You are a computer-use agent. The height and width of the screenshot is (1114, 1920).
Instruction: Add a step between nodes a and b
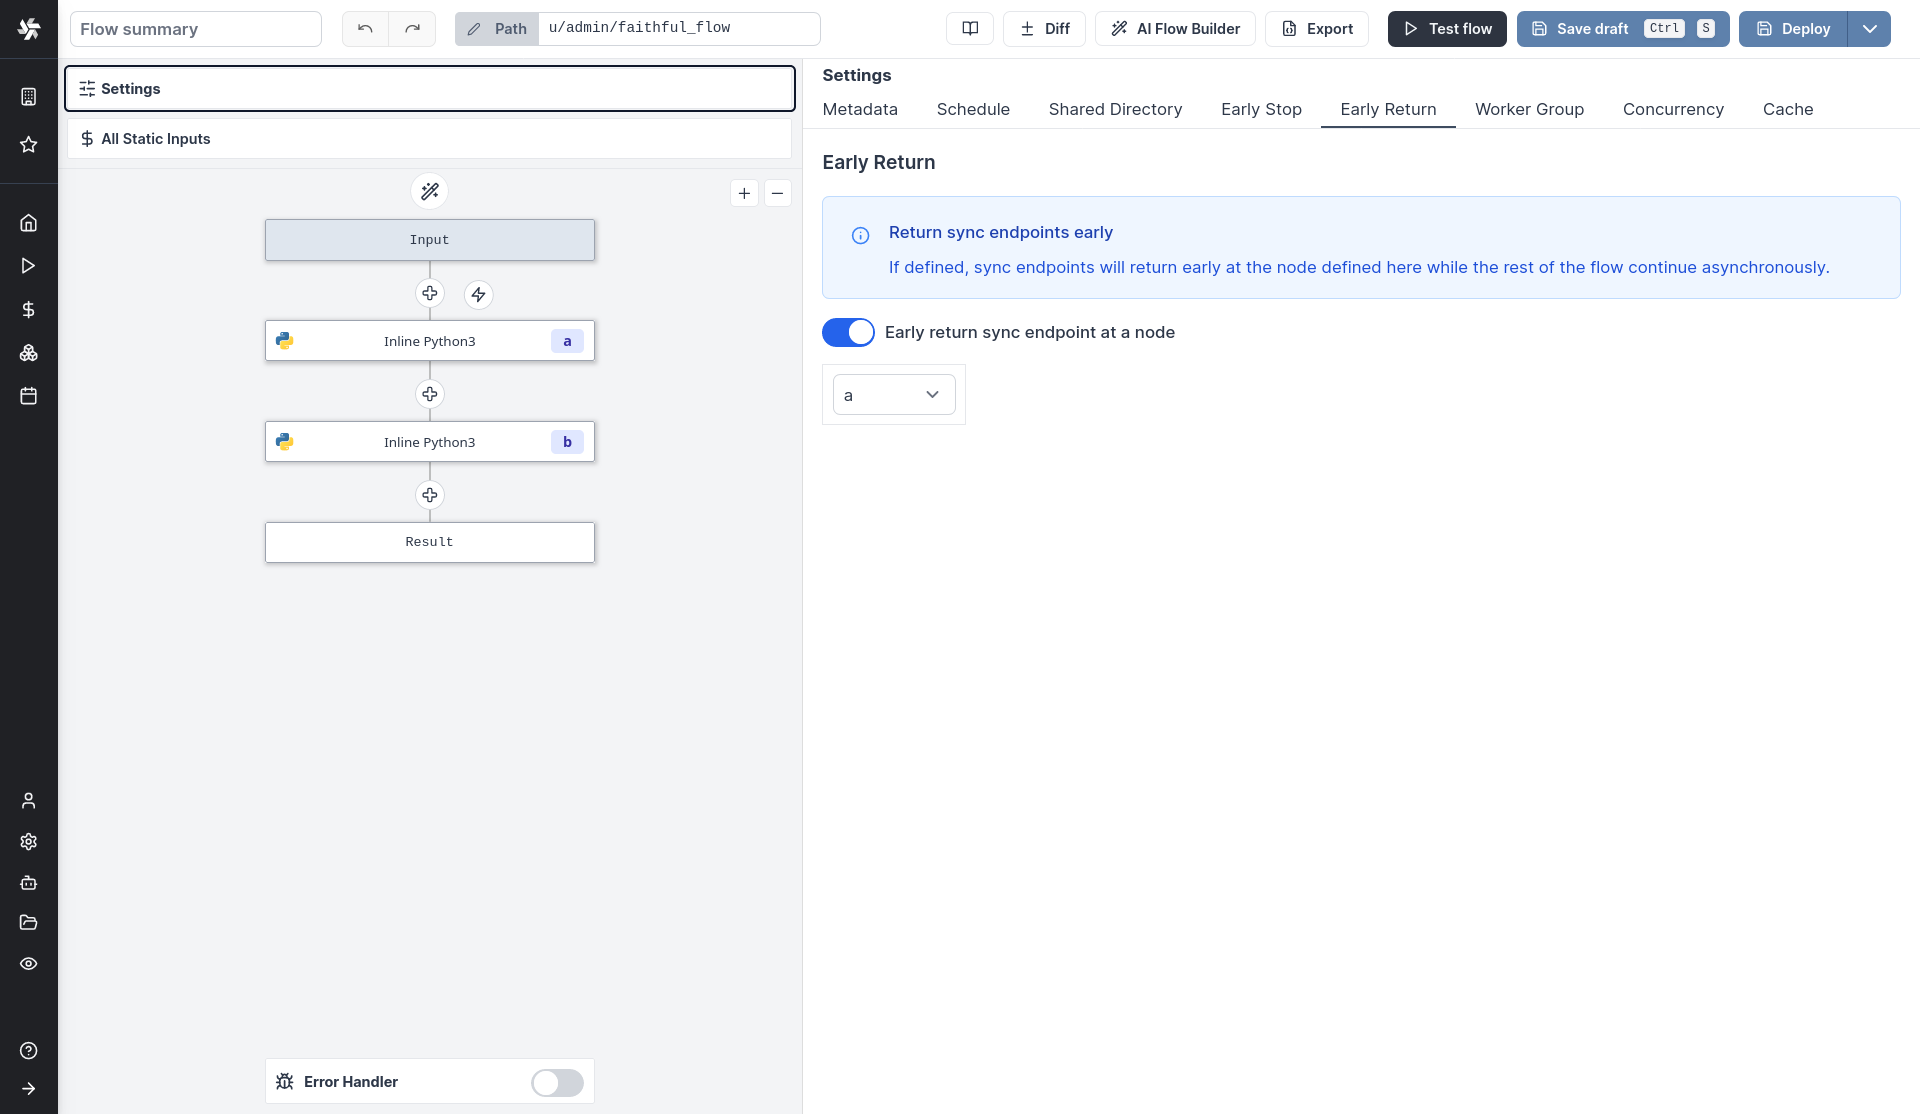coord(429,394)
